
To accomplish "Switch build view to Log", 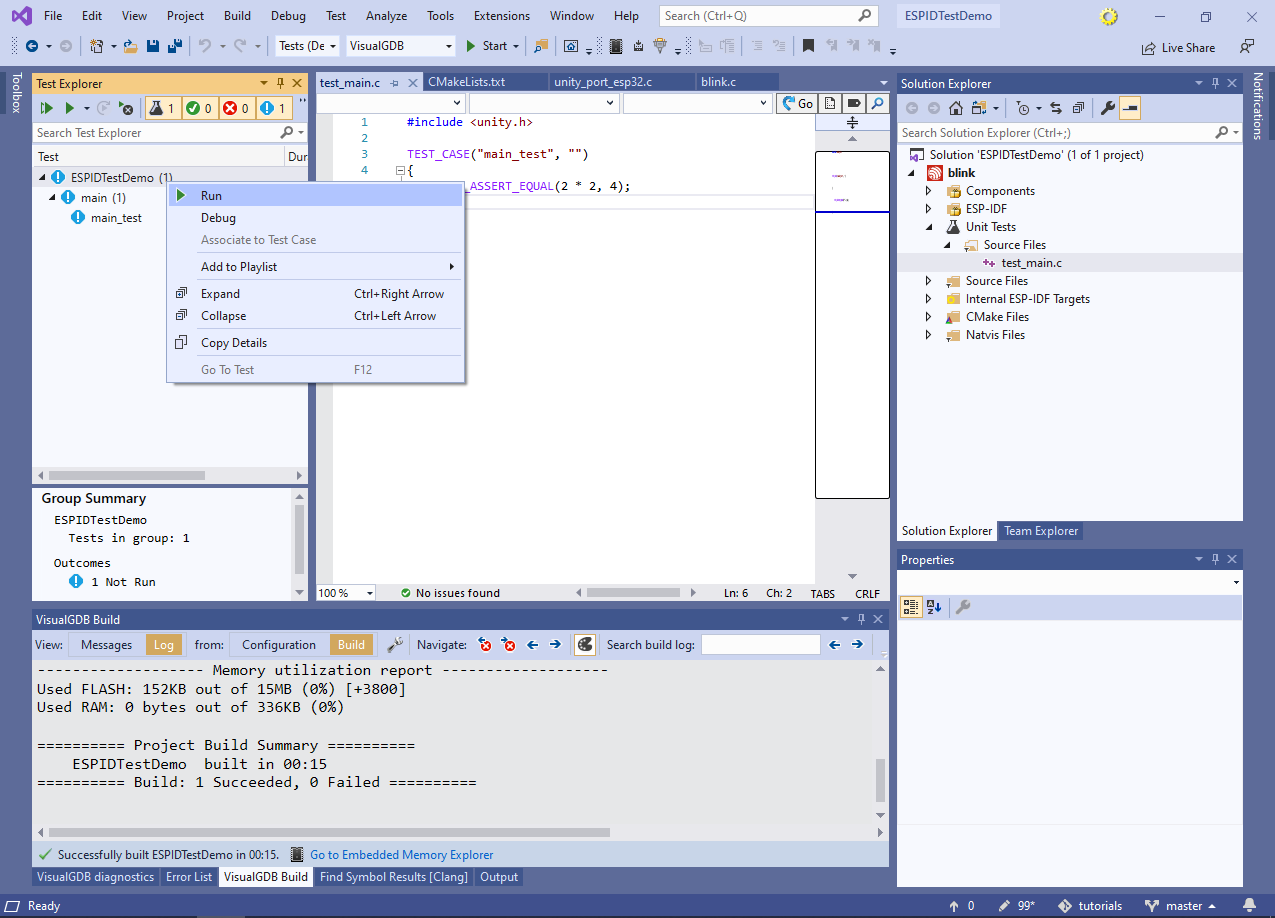I will 164,645.
